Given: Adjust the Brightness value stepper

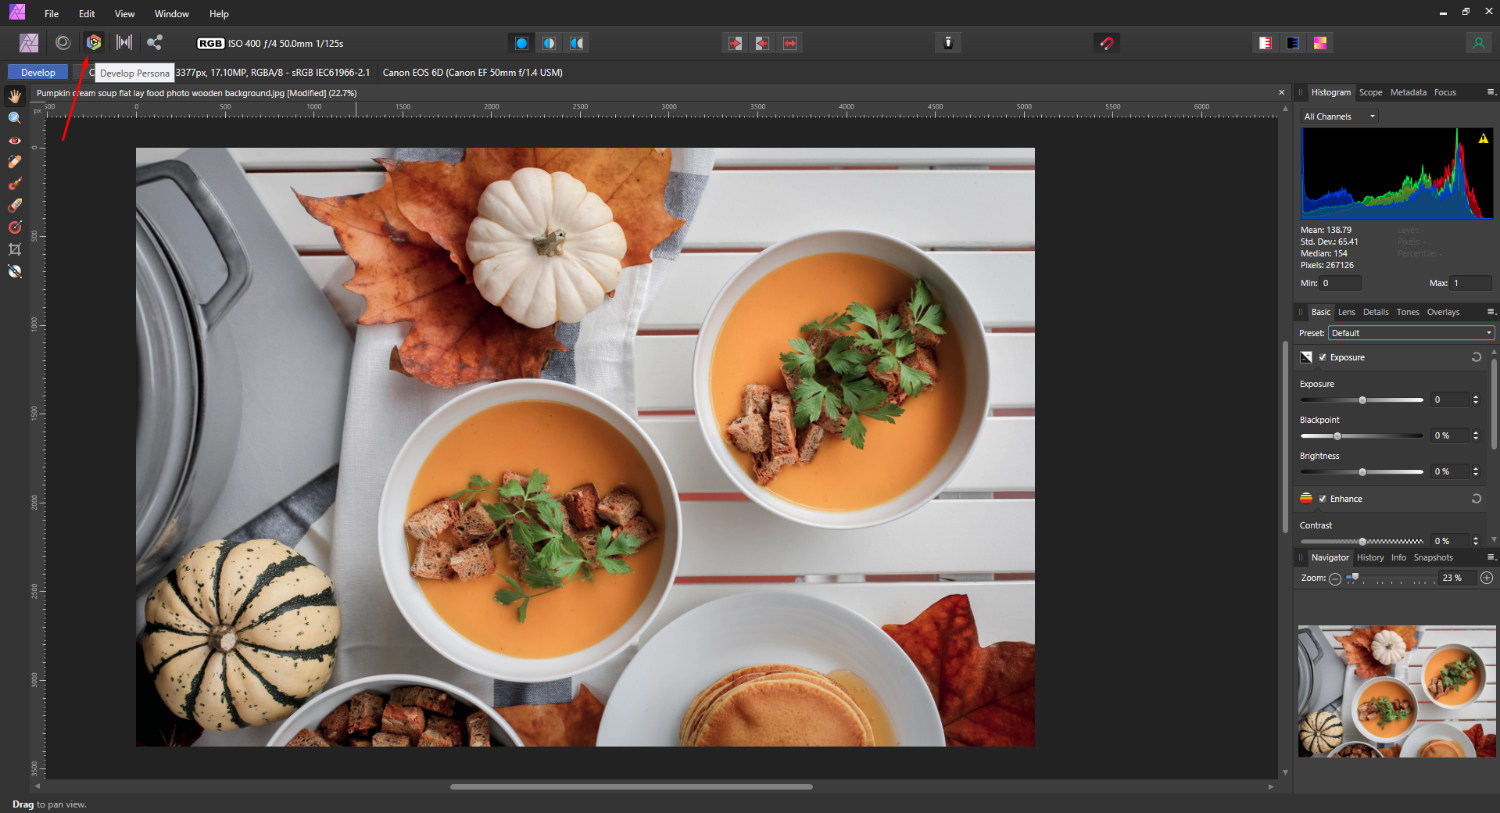Looking at the screenshot, I should click(1476, 472).
